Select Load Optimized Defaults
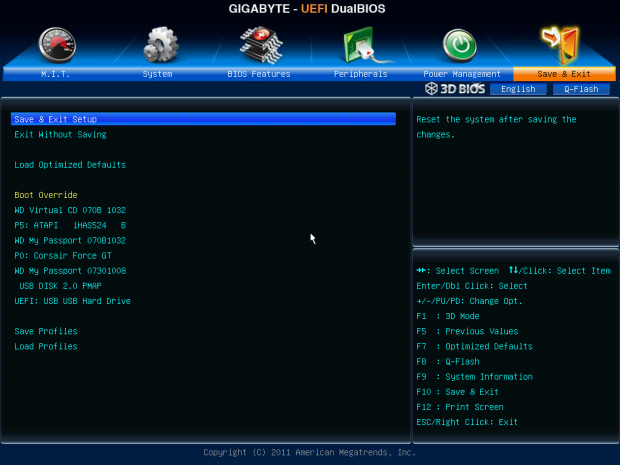This screenshot has width=620, height=465. (x=70, y=165)
